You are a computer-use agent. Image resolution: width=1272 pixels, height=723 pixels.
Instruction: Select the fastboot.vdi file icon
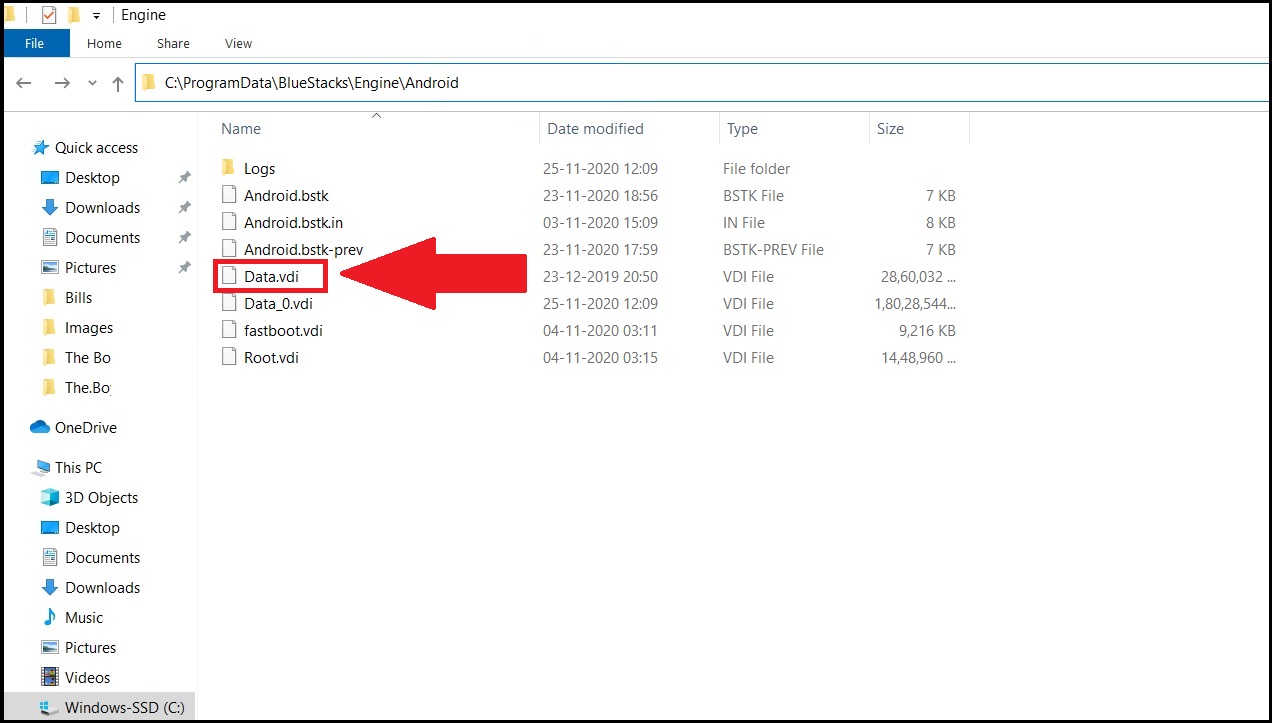coord(229,330)
